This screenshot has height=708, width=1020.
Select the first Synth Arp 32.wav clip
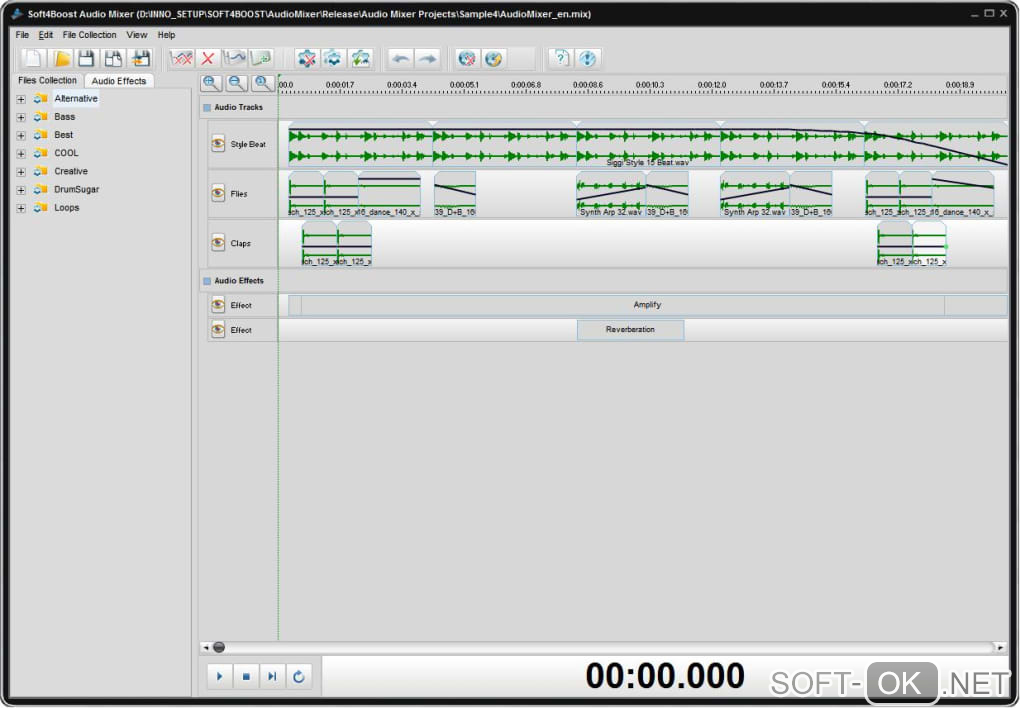611,193
